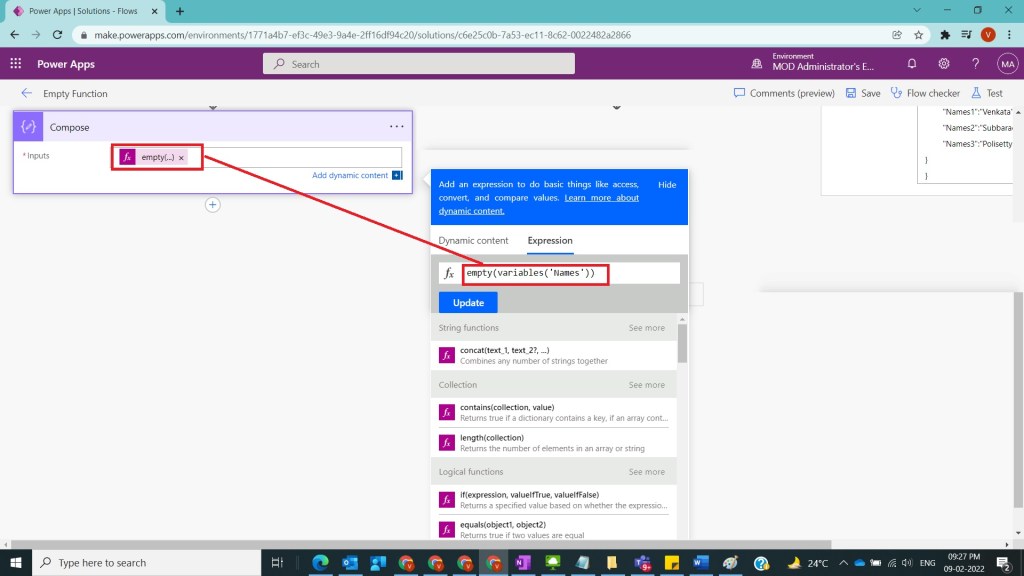
Task: Click the plus icon below Compose
Action: (x=212, y=205)
